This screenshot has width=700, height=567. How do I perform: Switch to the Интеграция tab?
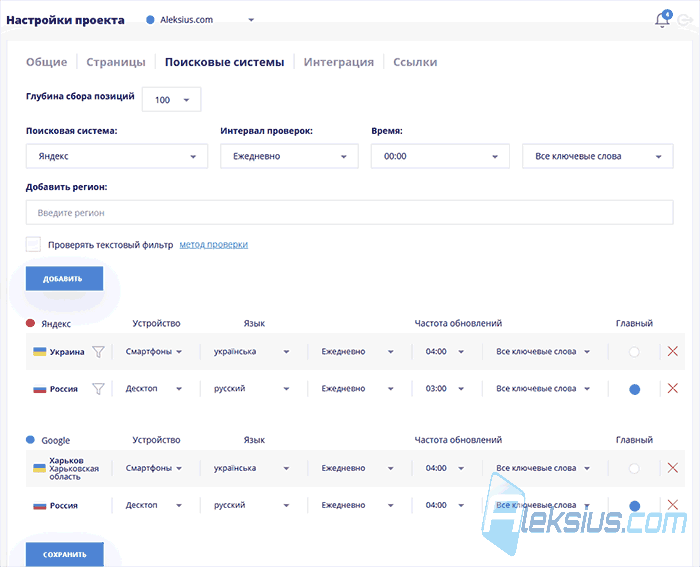point(339,62)
